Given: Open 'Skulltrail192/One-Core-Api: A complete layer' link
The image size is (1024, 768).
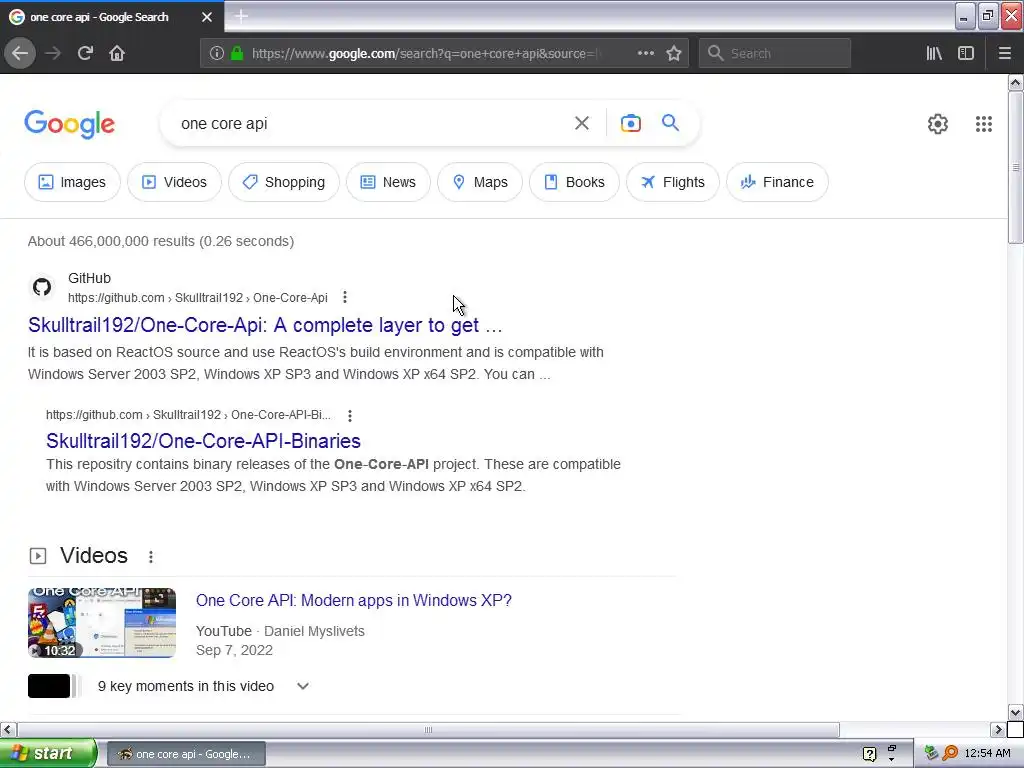Looking at the screenshot, I should [x=265, y=325].
